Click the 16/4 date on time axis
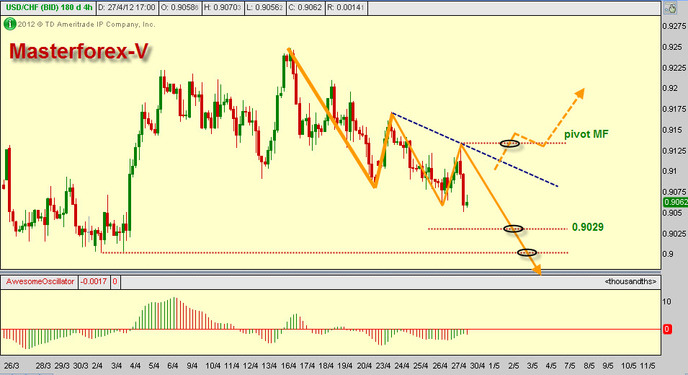The image size is (688, 375). tap(288, 366)
